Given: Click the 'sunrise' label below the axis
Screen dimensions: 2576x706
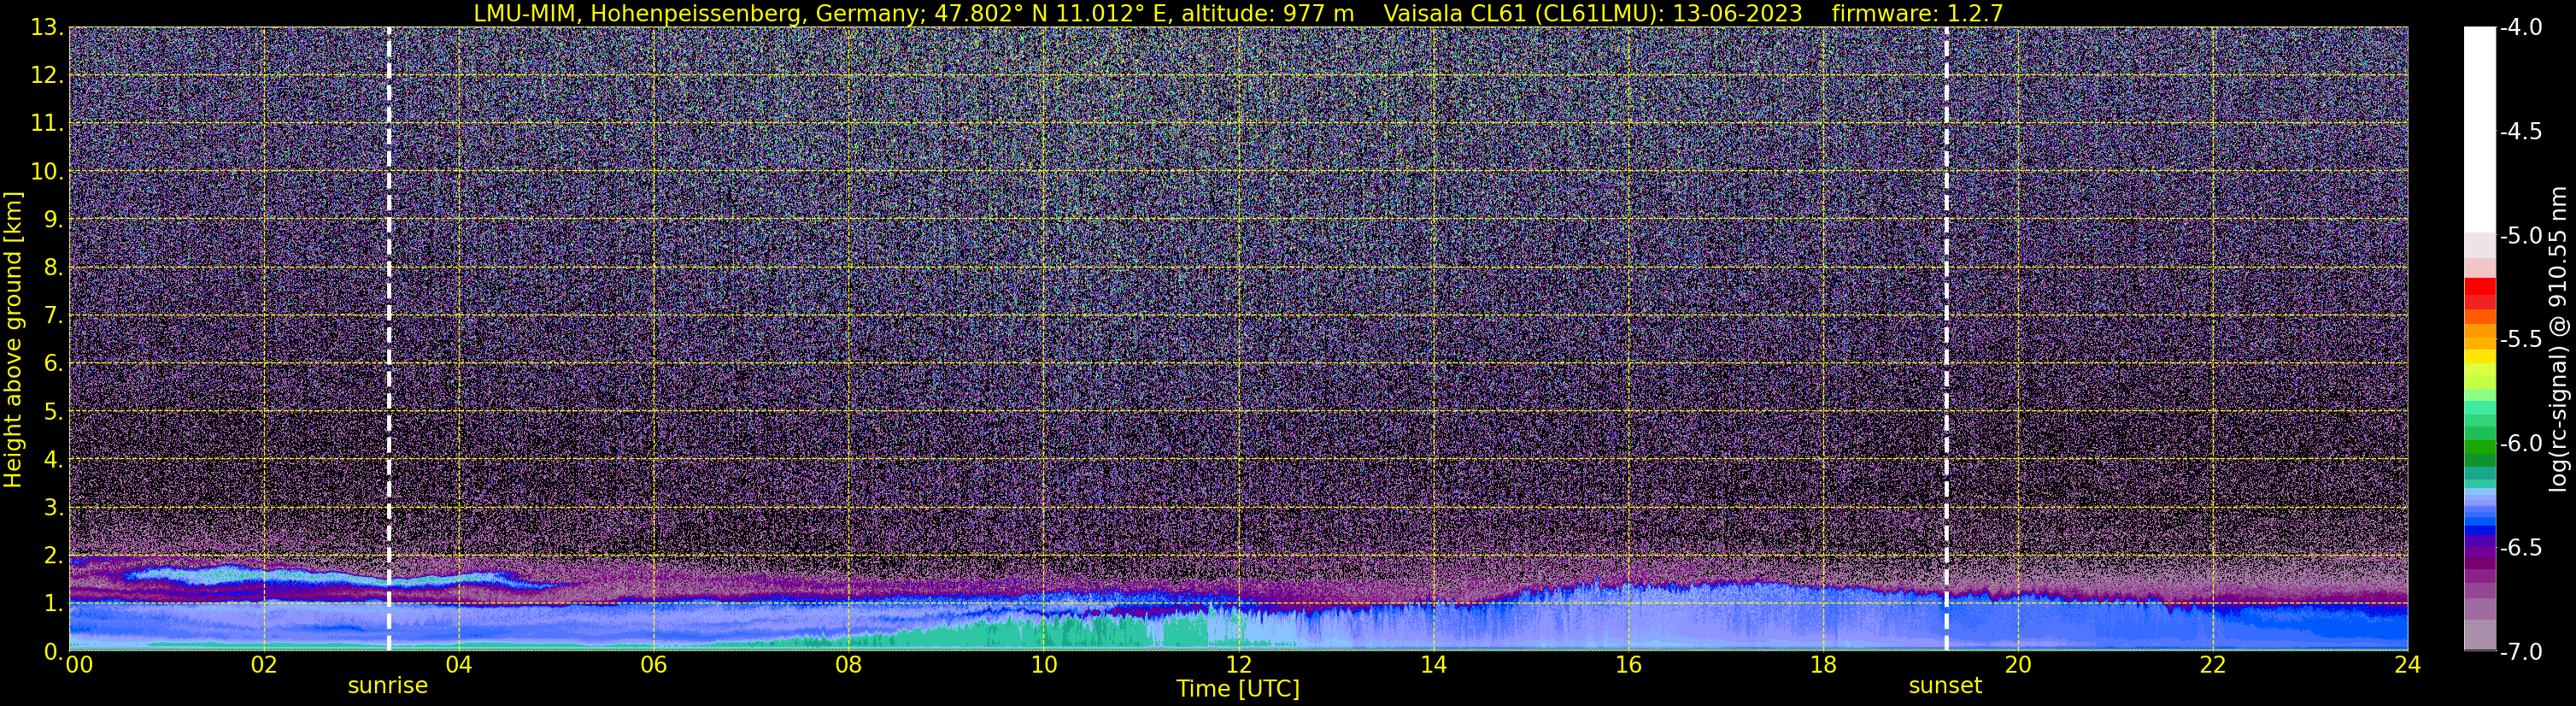Looking at the screenshot, I should point(388,686).
